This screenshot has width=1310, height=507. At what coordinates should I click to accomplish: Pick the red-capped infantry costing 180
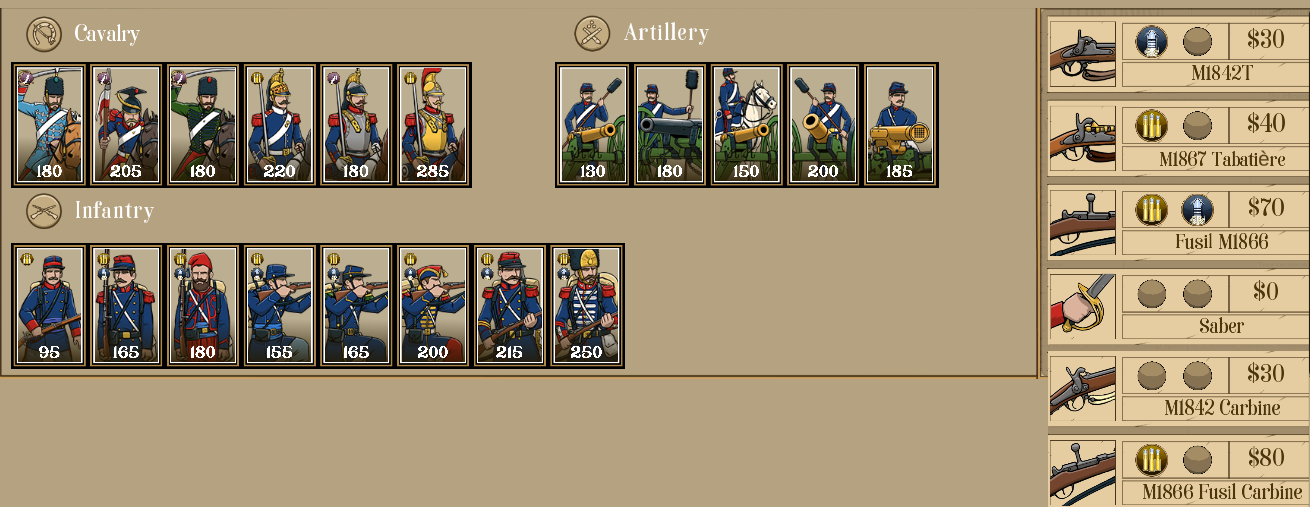pyautogui.click(x=203, y=306)
